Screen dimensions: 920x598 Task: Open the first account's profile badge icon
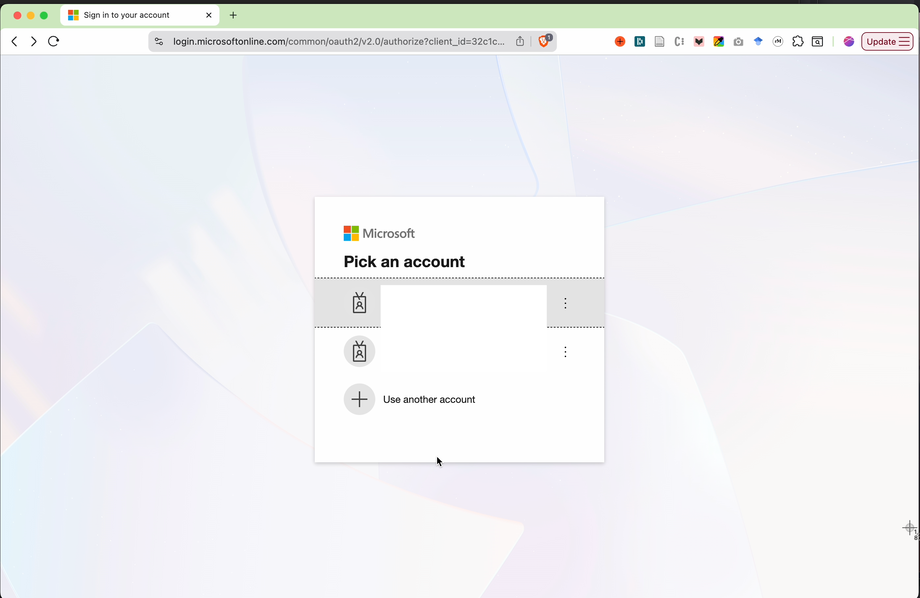point(360,303)
